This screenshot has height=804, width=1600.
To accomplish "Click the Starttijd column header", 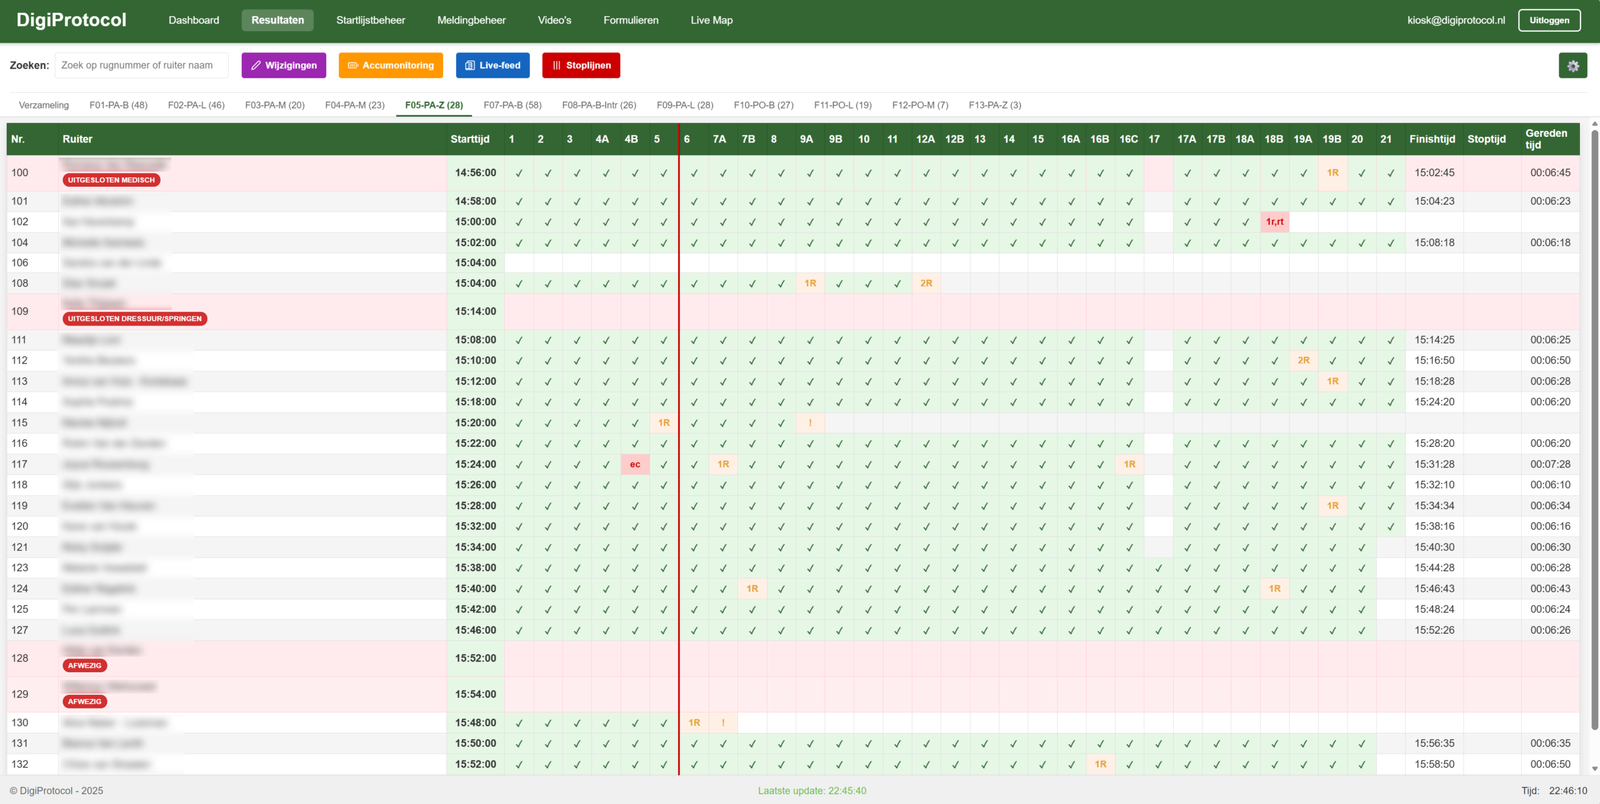I will (x=470, y=140).
